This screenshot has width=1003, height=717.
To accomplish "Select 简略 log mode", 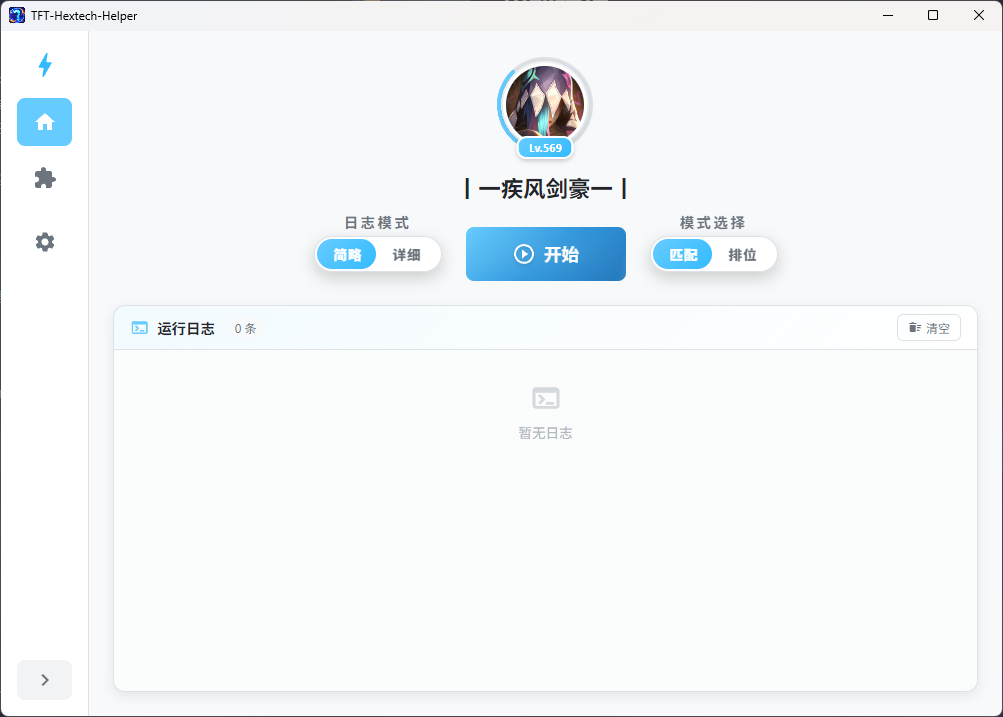I will (x=347, y=255).
